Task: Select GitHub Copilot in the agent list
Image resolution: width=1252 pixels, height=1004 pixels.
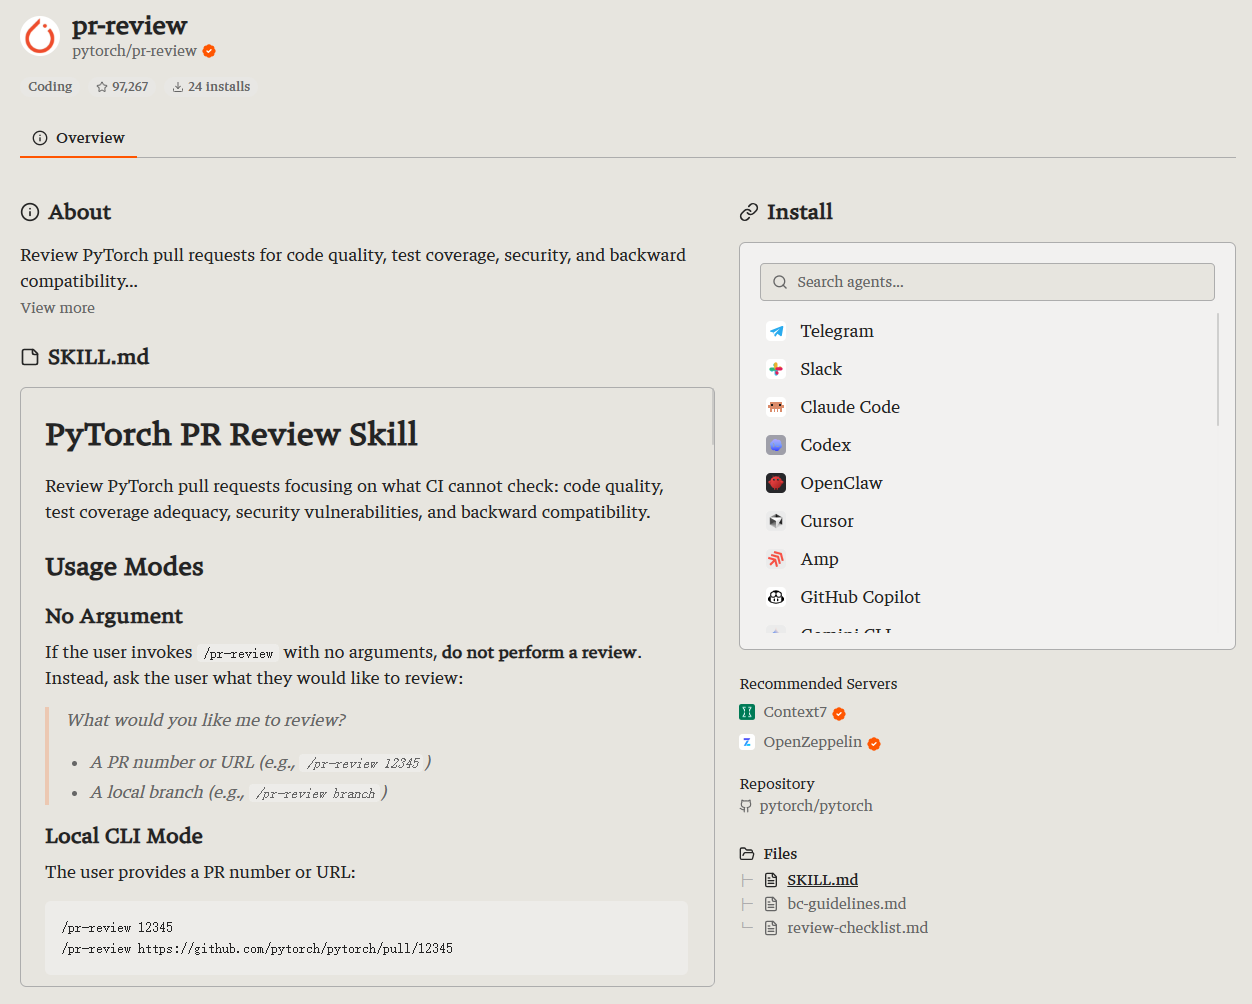Action: coord(987,597)
